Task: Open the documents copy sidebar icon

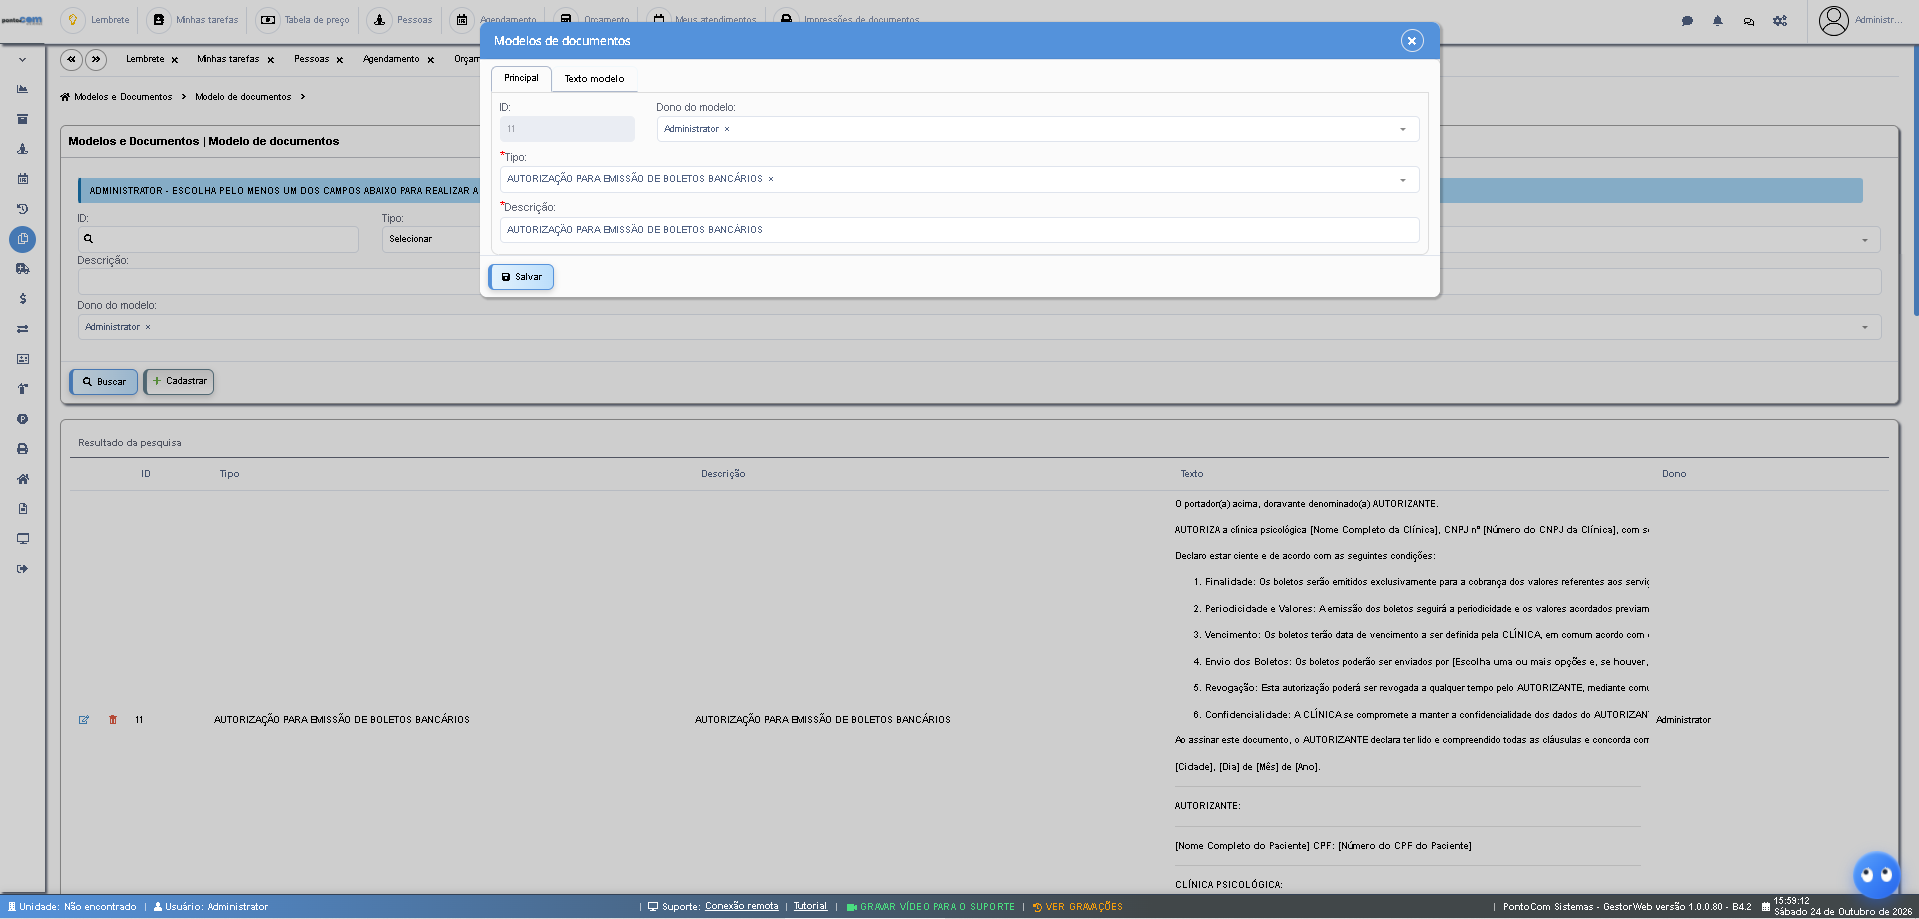Action: coord(22,239)
